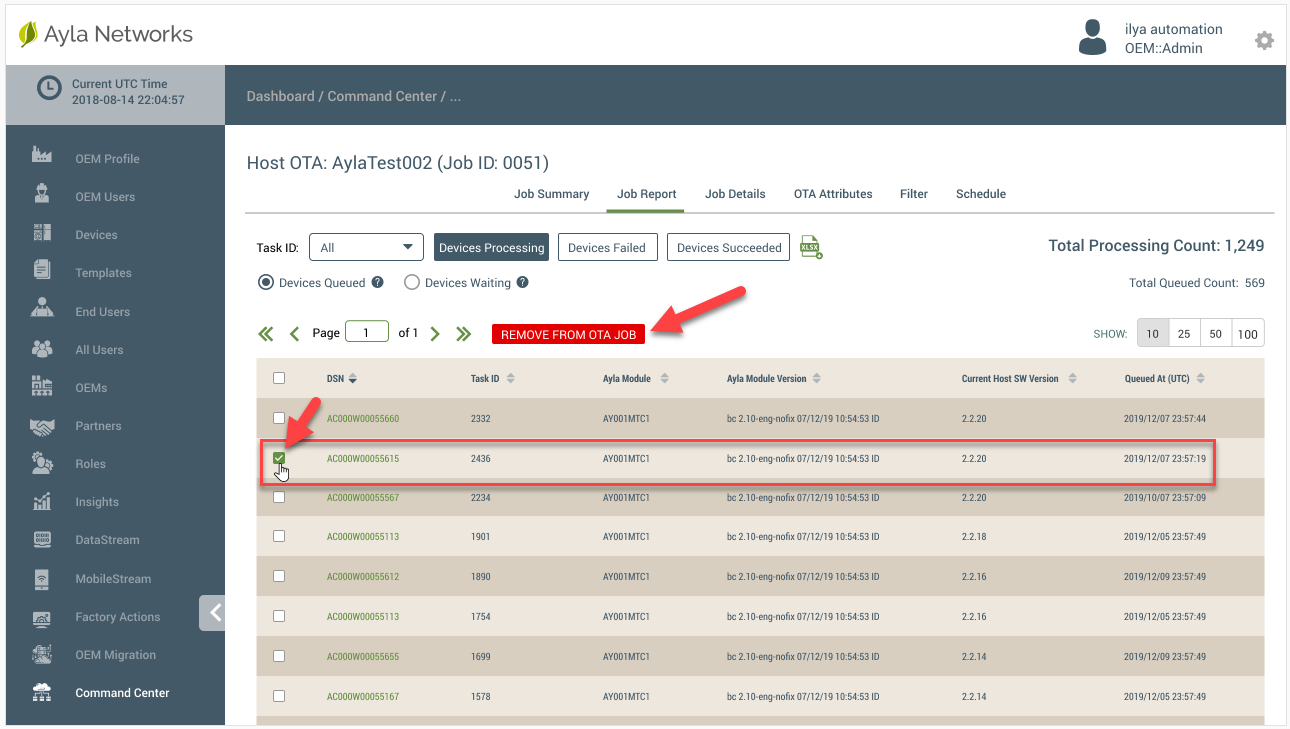The height and width of the screenshot is (729, 1290).
Task: Switch to Filter tab
Action: click(914, 194)
